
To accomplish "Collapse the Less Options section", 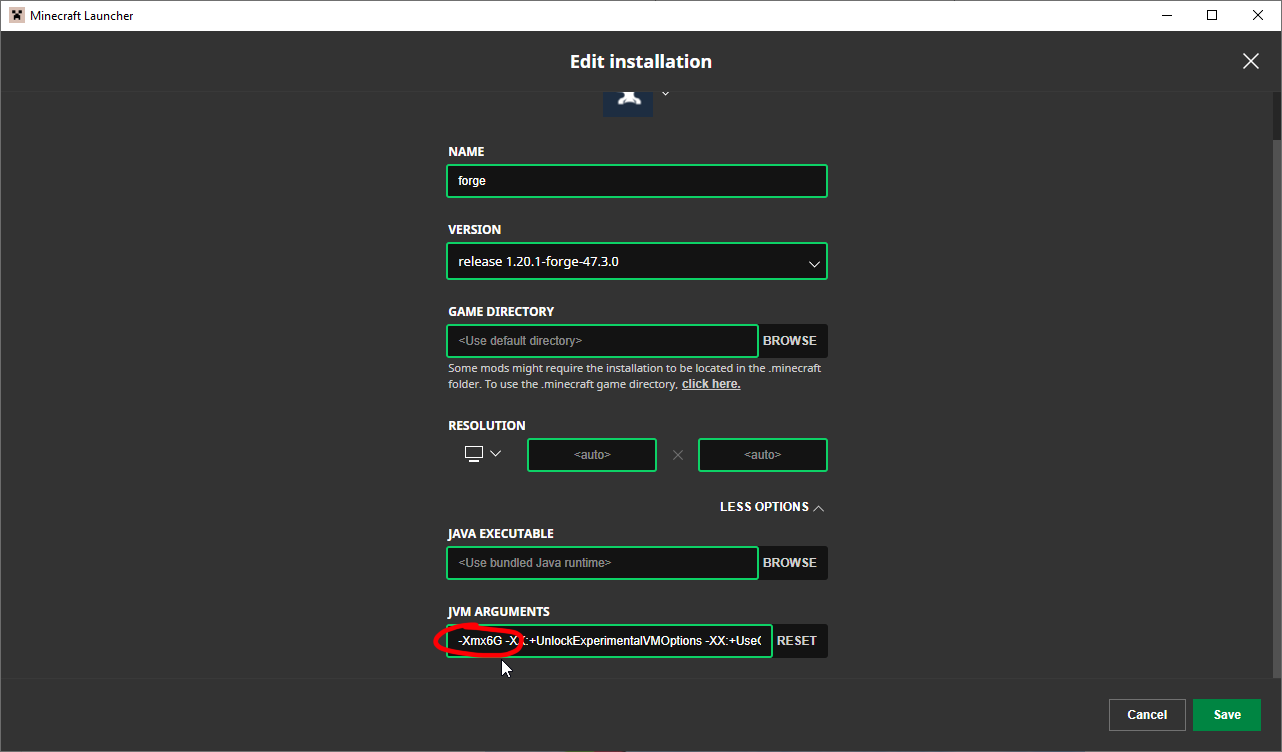I will click(x=771, y=507).
